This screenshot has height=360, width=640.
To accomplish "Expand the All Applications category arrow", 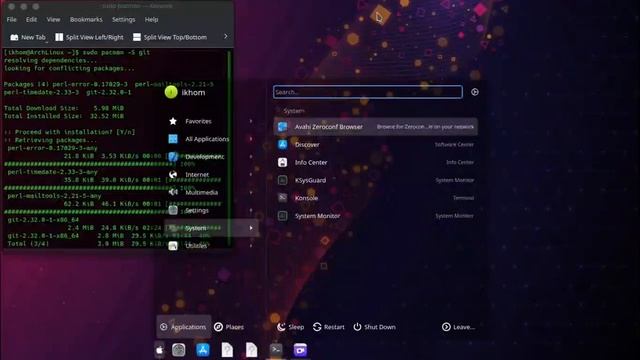I will click(x=251, y=139).
